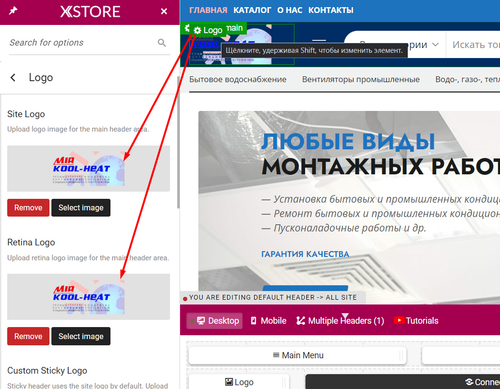Click the Connect block in header builder

403,382
